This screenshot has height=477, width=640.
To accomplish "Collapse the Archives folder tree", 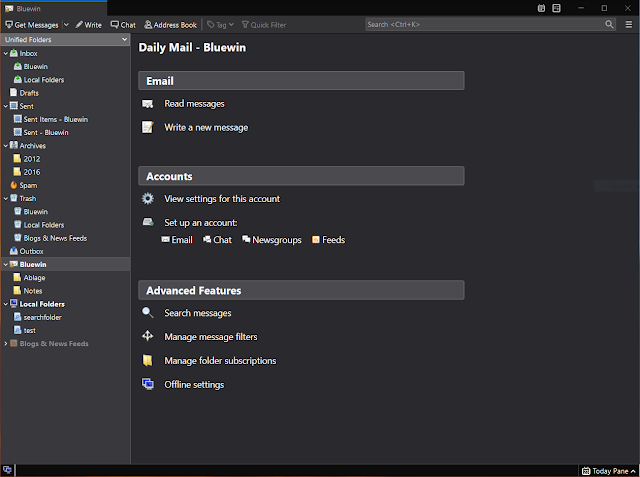I will click(5, 146).
